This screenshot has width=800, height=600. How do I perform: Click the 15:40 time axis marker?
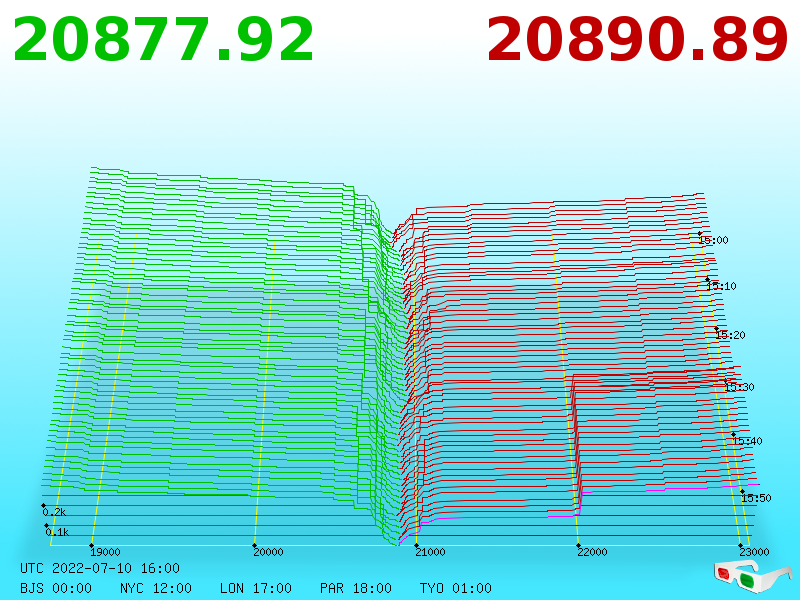747,441
